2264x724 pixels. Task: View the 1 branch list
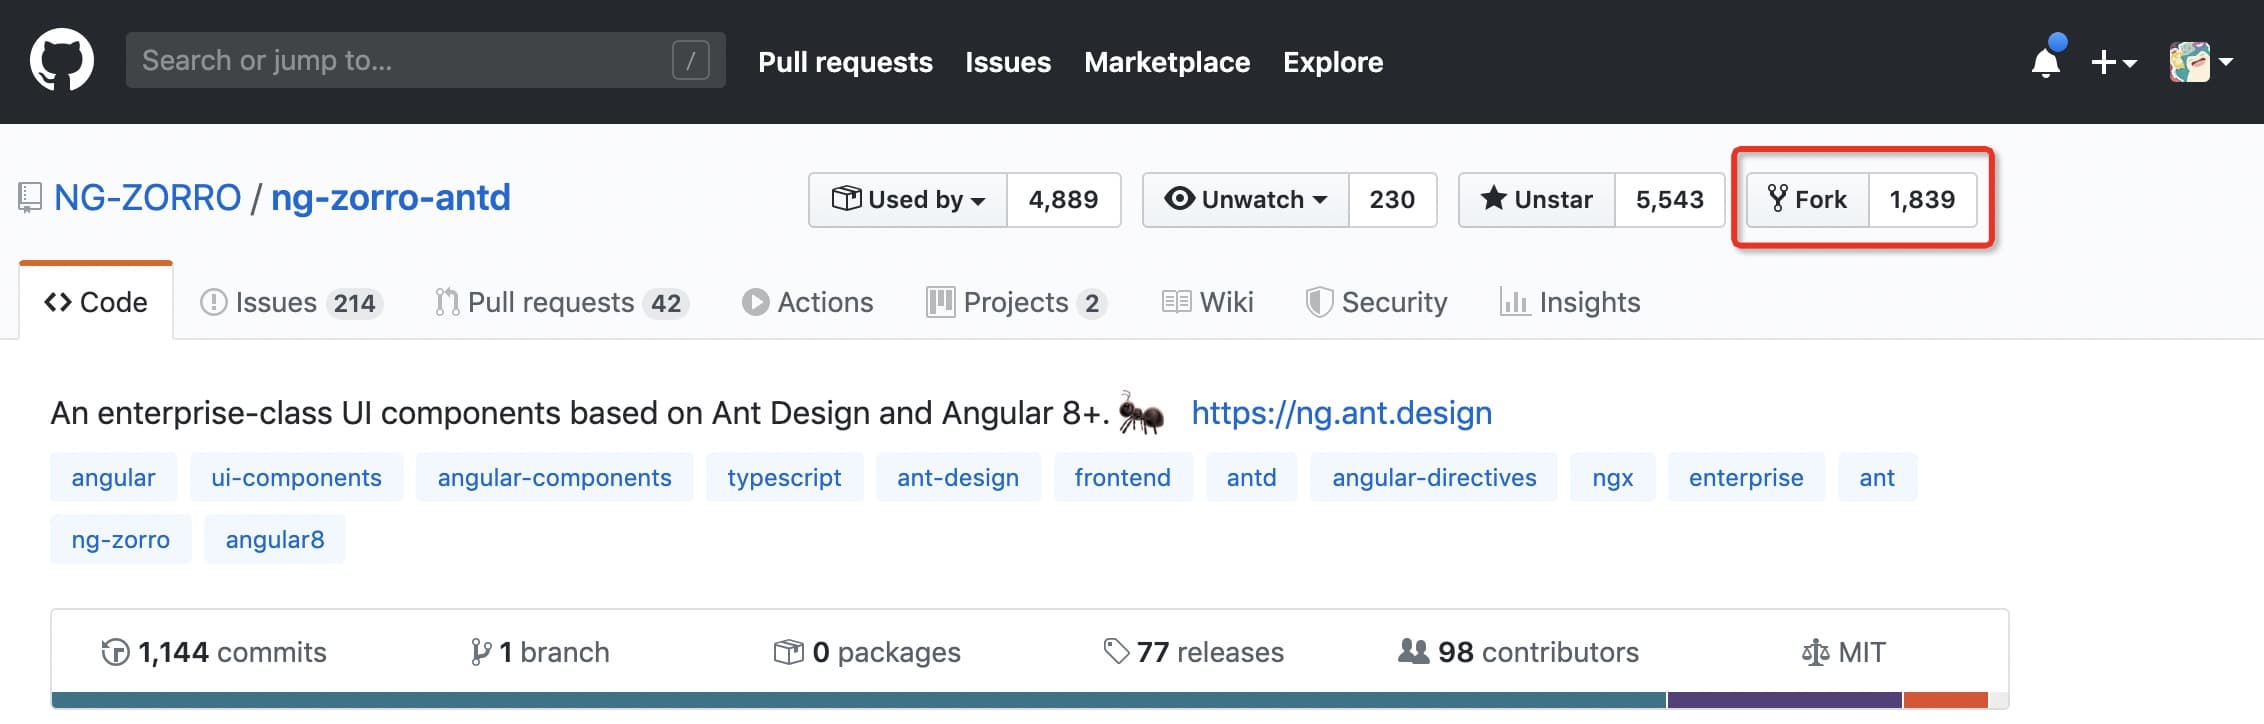(540, 652)
